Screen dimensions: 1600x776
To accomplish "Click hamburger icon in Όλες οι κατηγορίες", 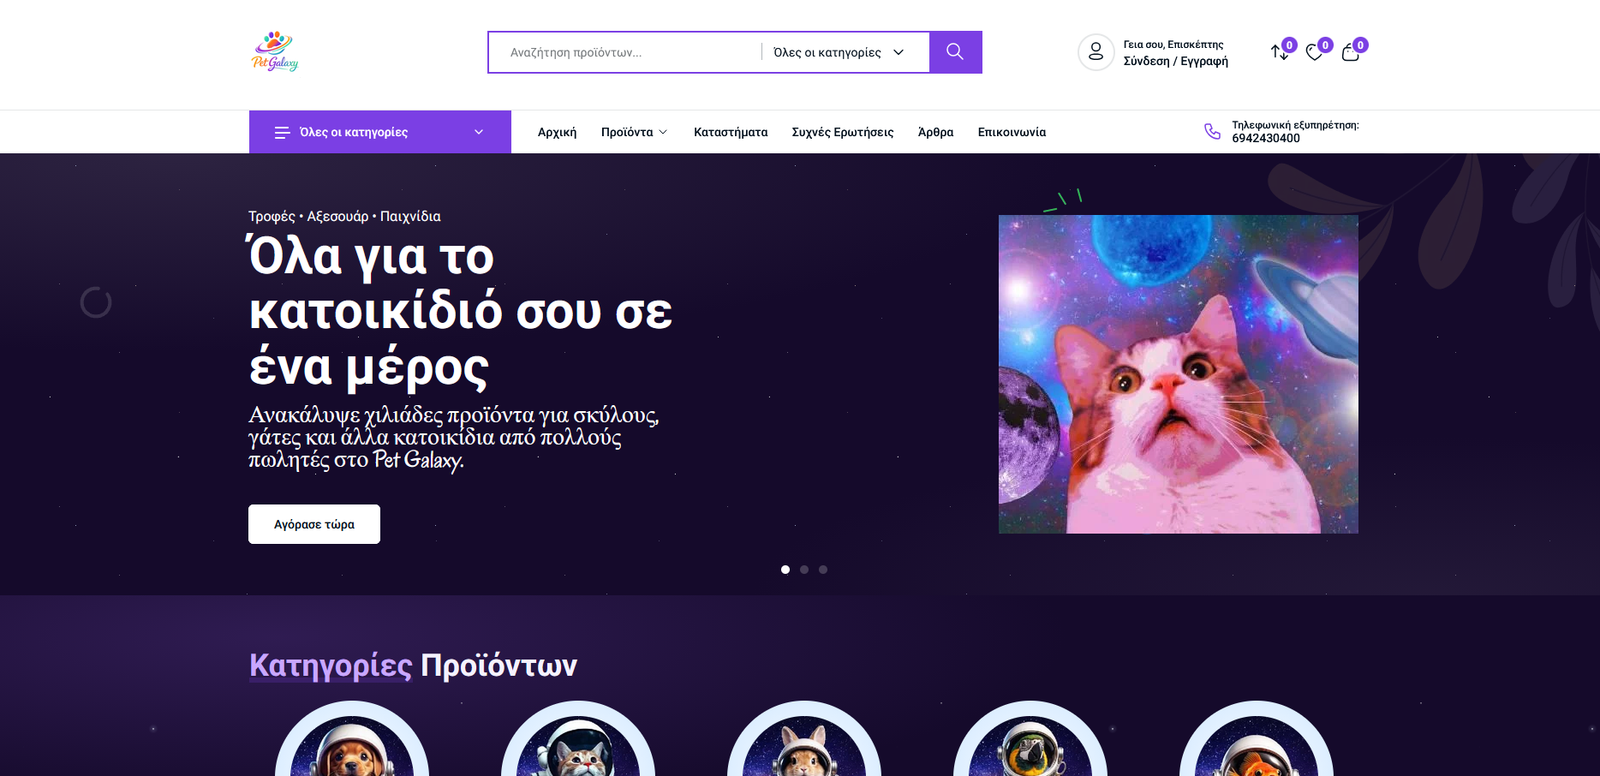I will (282, 132).
